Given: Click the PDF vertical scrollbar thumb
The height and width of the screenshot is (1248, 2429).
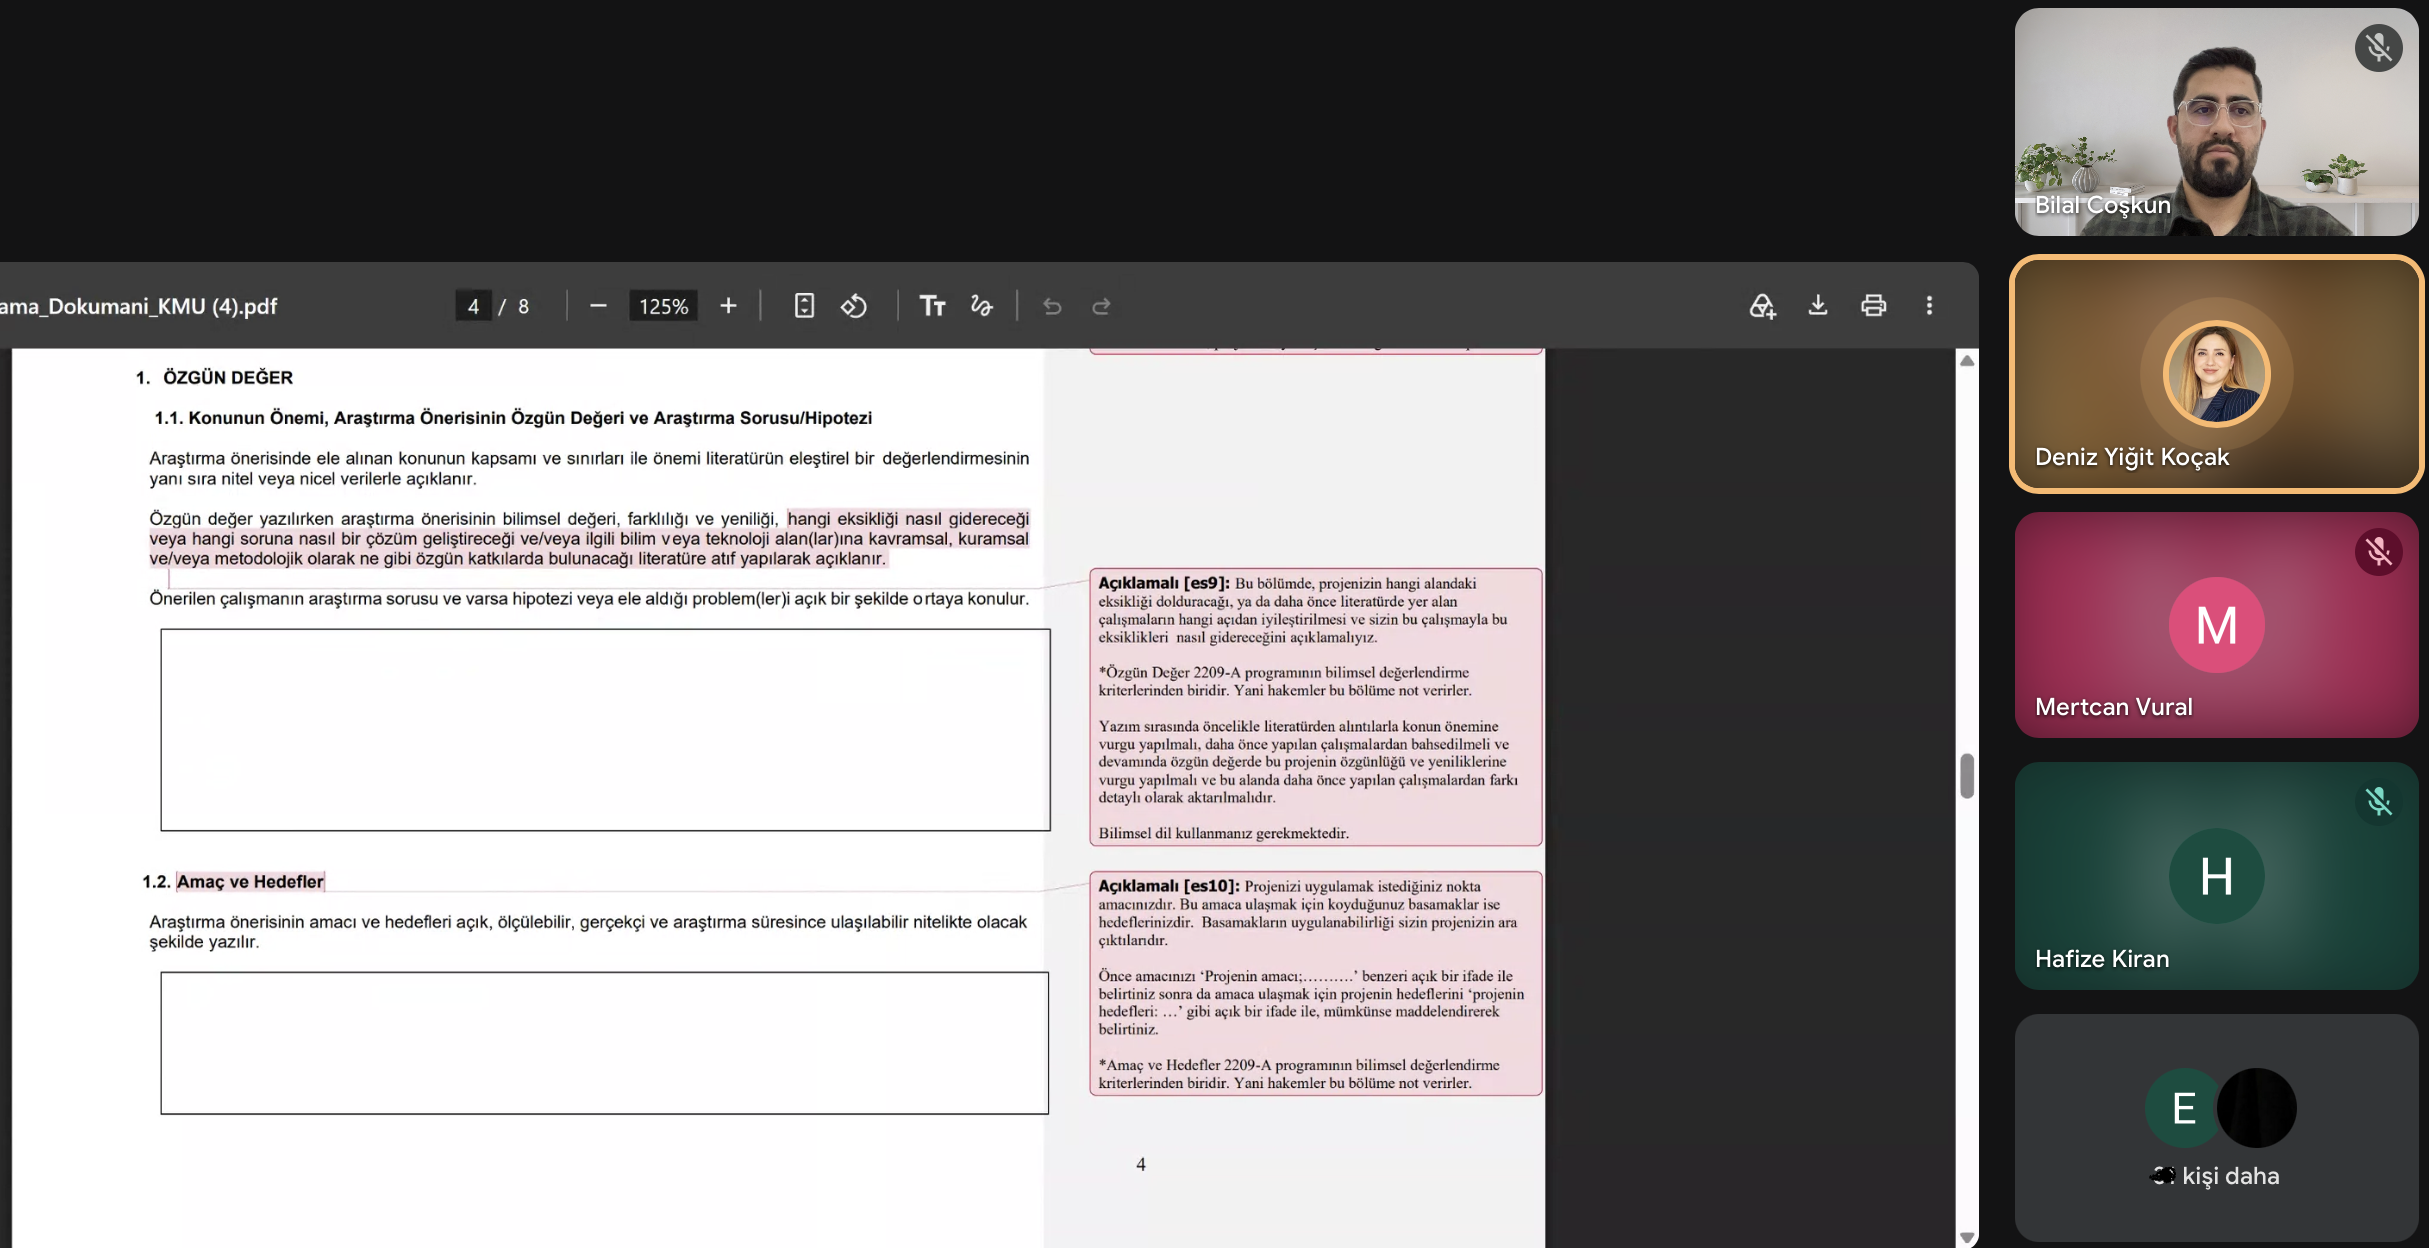Looking at the screenshot, I should 1967,776.
